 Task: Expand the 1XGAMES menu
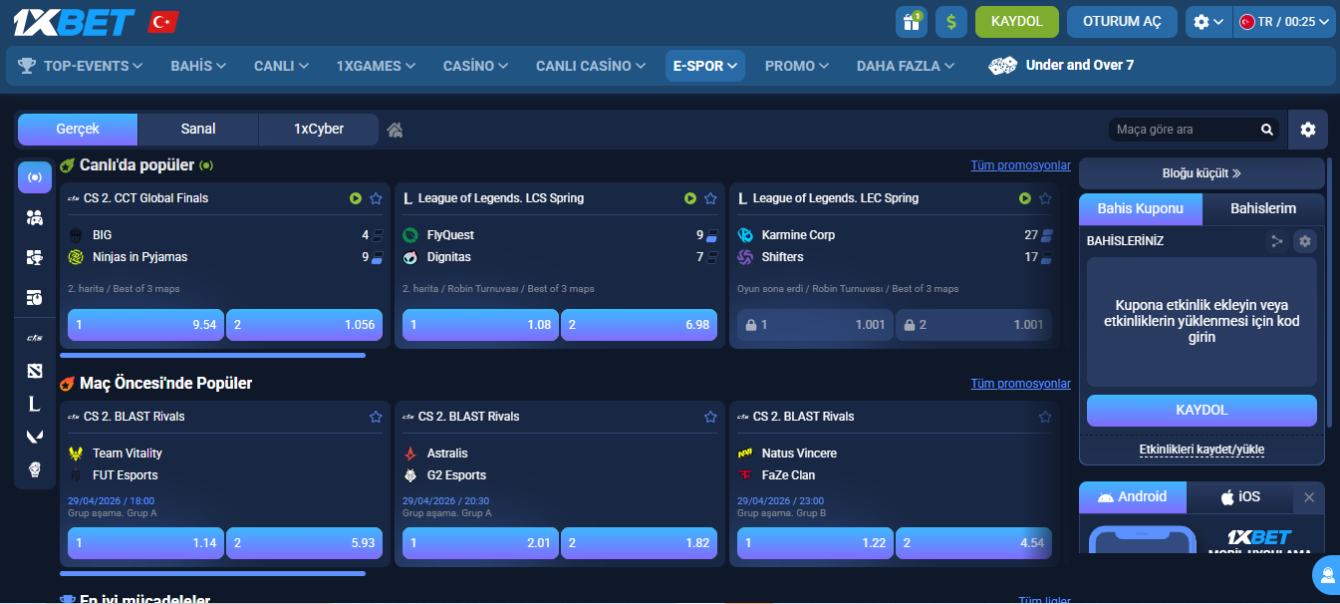[375, 66]
